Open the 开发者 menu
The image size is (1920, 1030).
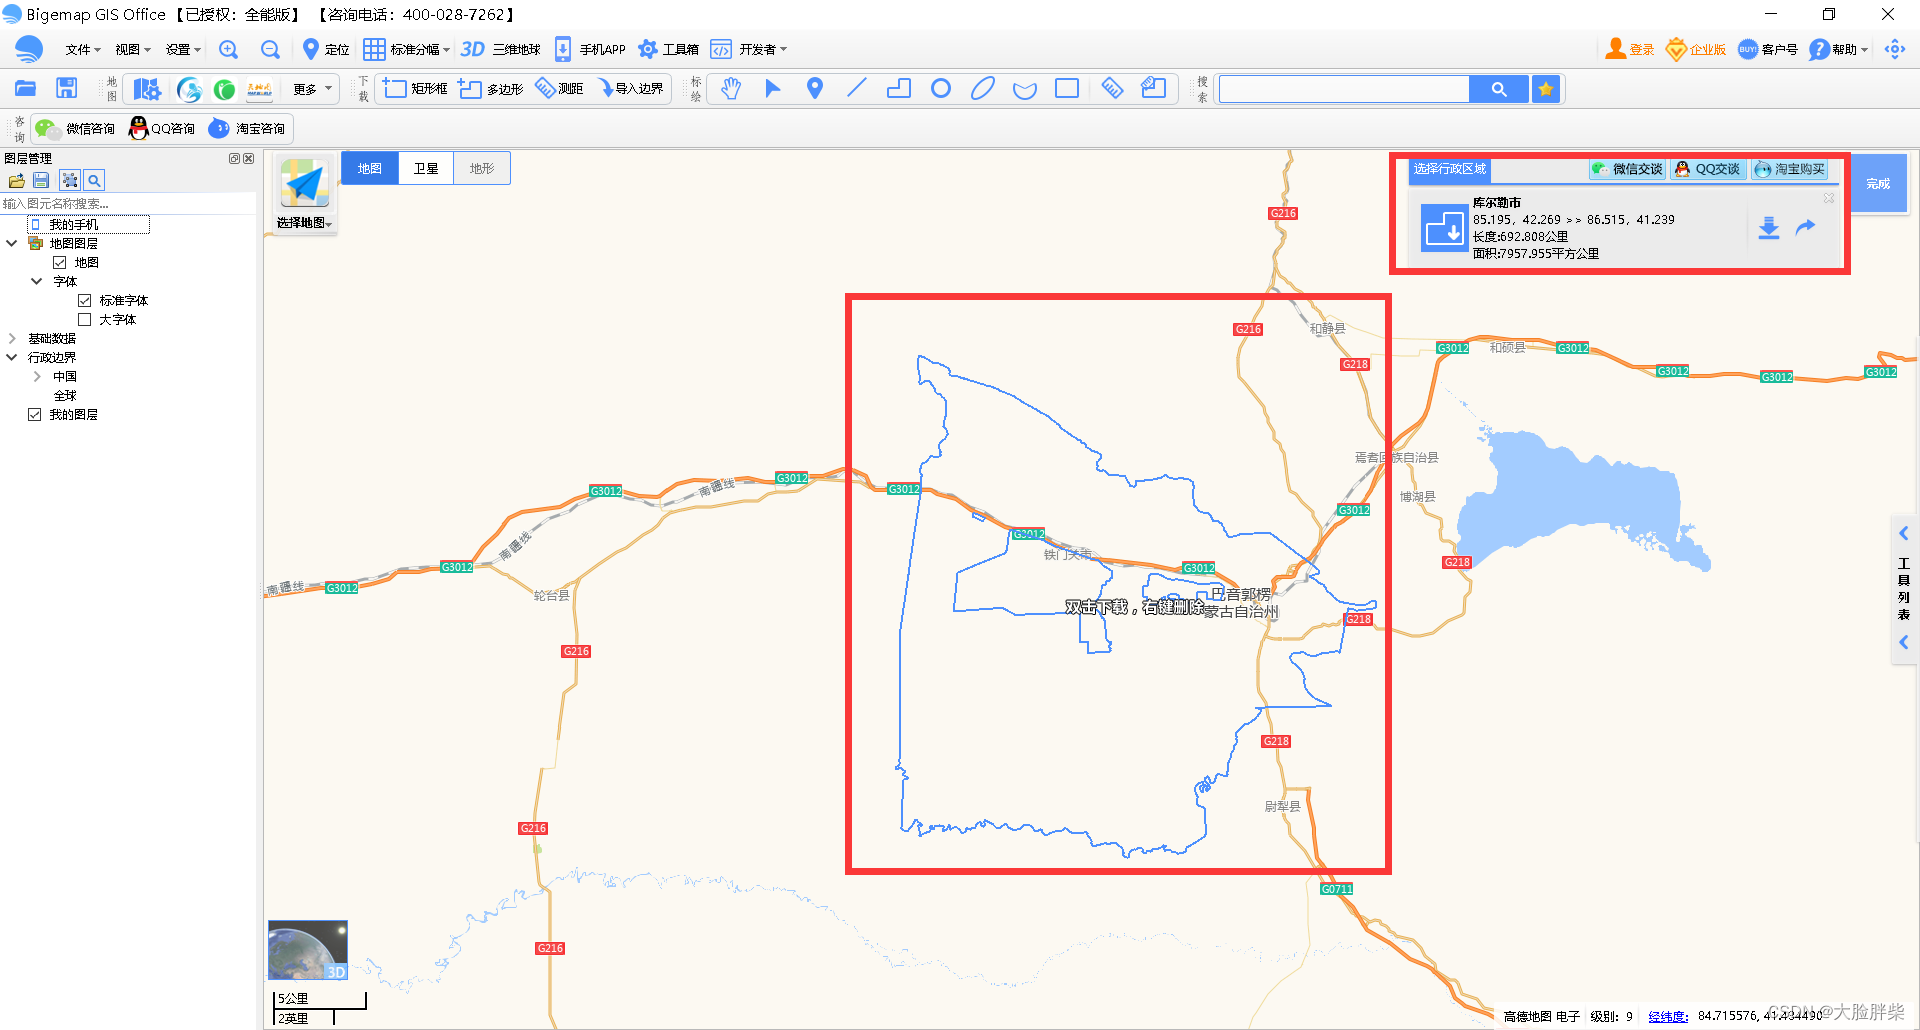tap(749, 49)
